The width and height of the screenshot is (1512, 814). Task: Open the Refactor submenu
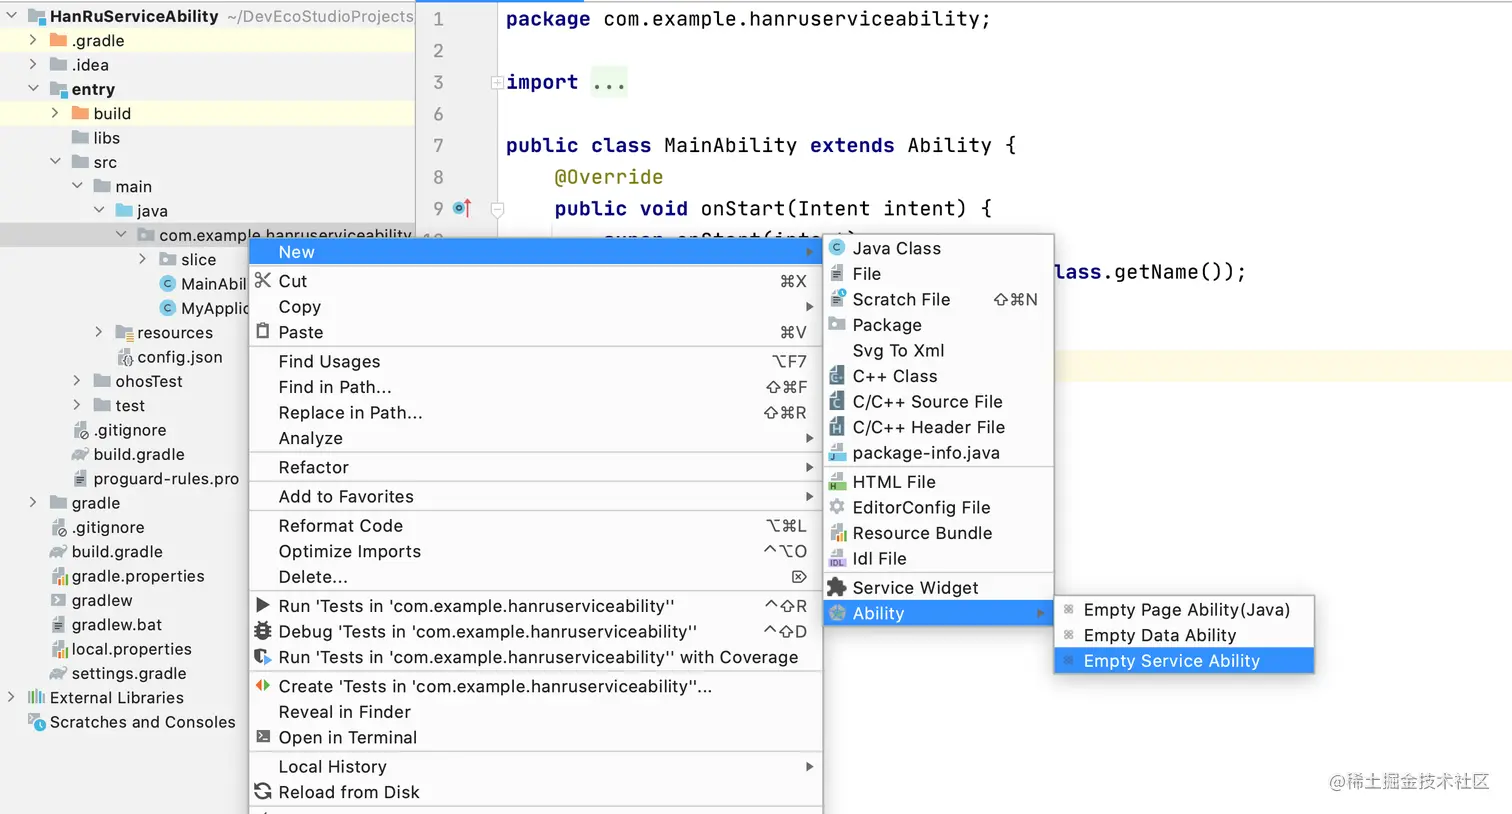click(536, 467)
